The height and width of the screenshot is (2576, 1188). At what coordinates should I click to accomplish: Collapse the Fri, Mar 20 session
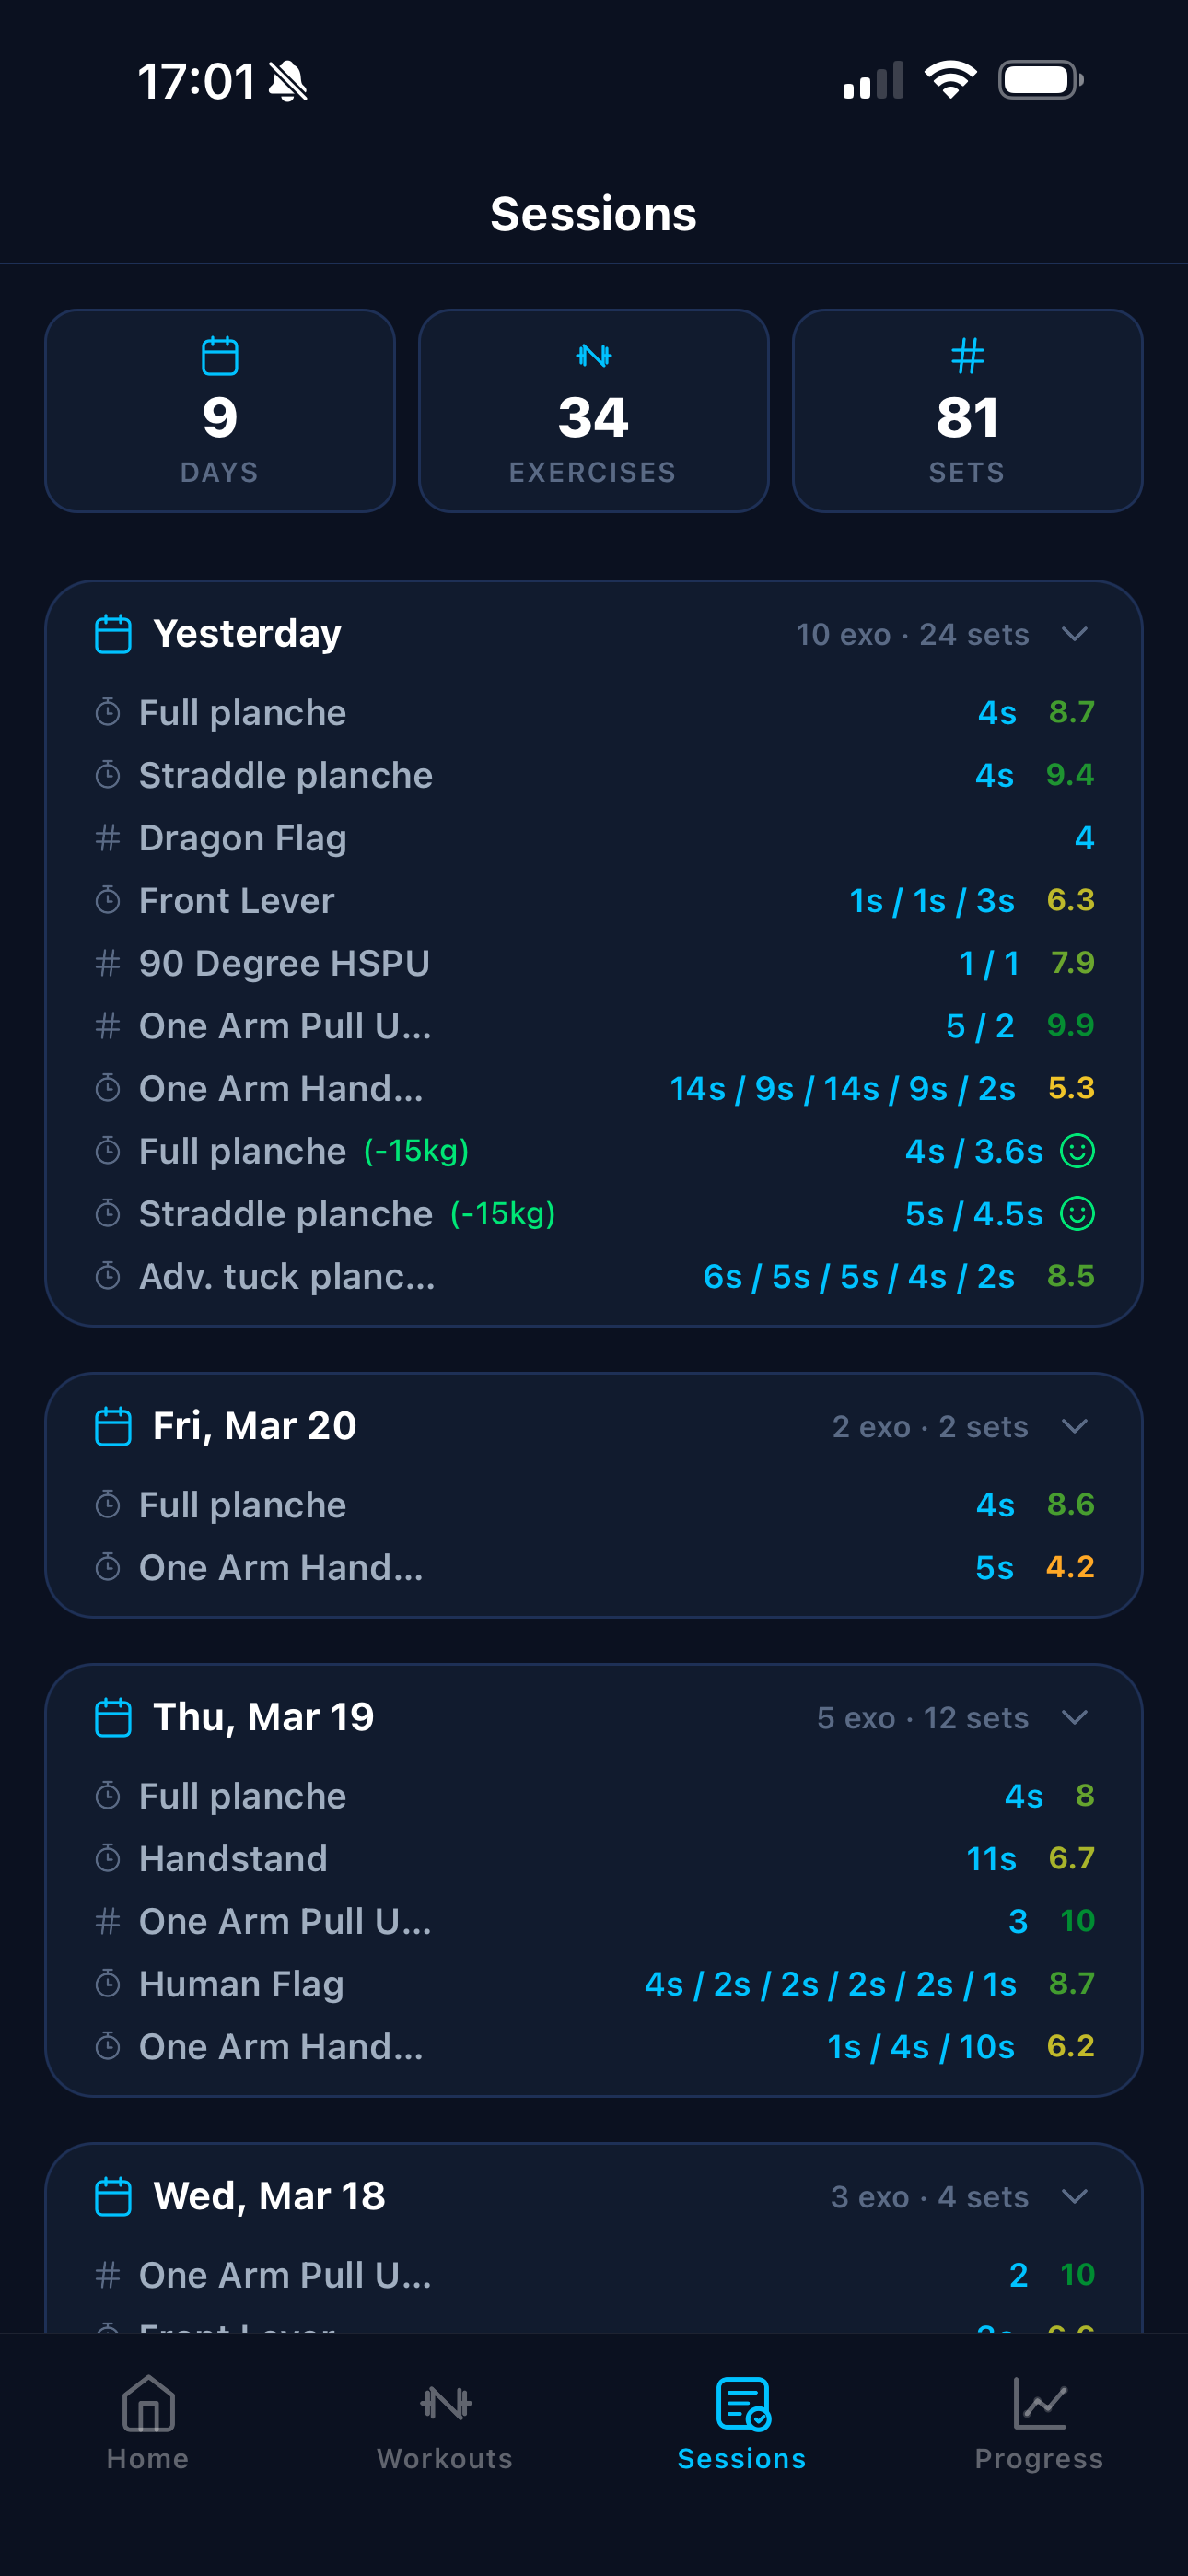pyautogui.click(x=1074, y=1426)
